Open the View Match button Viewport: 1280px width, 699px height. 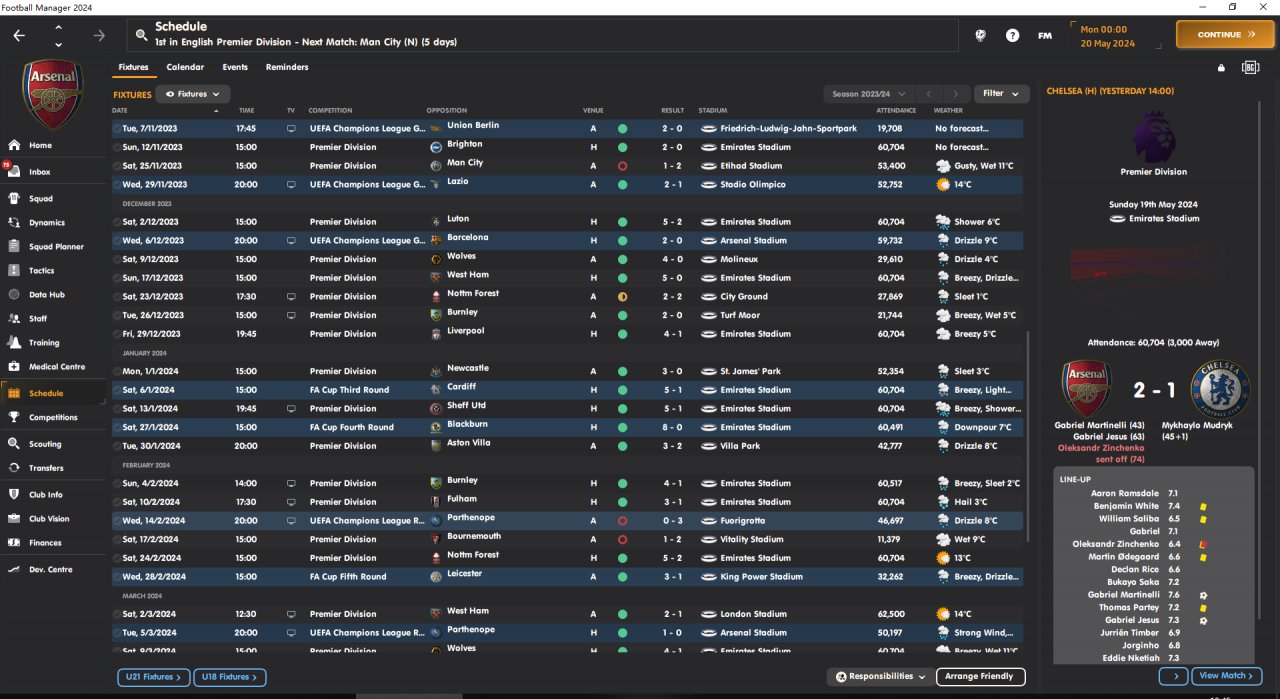point(1226,677)
